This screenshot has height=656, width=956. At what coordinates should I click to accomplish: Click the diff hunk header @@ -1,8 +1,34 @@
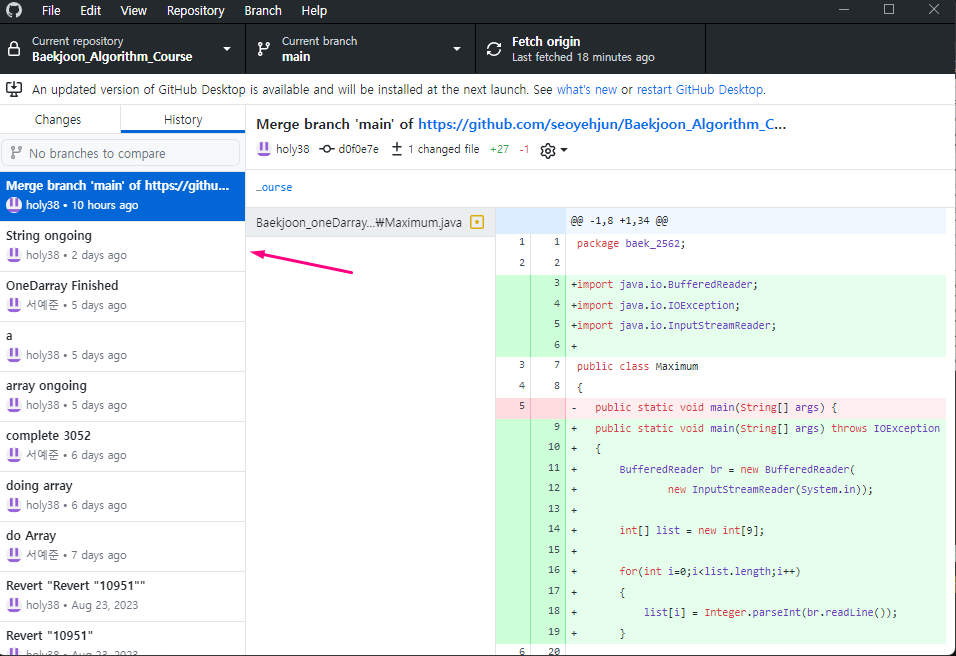pyautogui.click(x=619, y=221)
